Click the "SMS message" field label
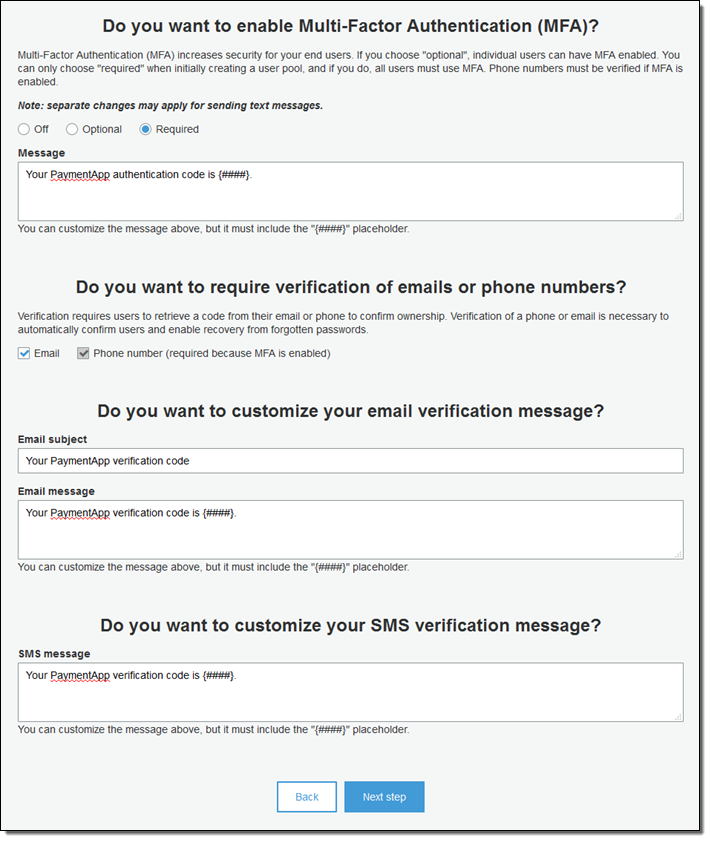This screenshot has height=841, width=710. pos(54,654)
